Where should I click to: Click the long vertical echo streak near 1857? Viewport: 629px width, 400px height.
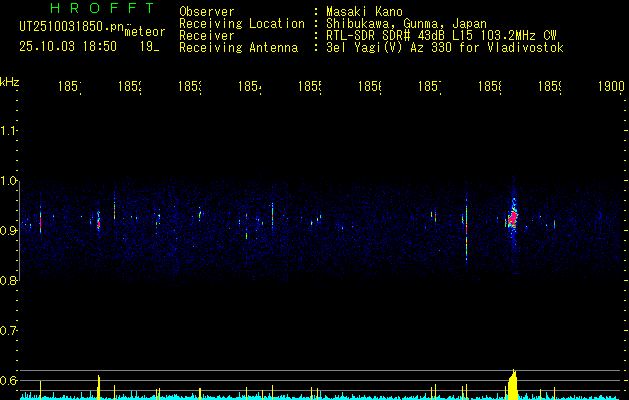coord(467,229)
